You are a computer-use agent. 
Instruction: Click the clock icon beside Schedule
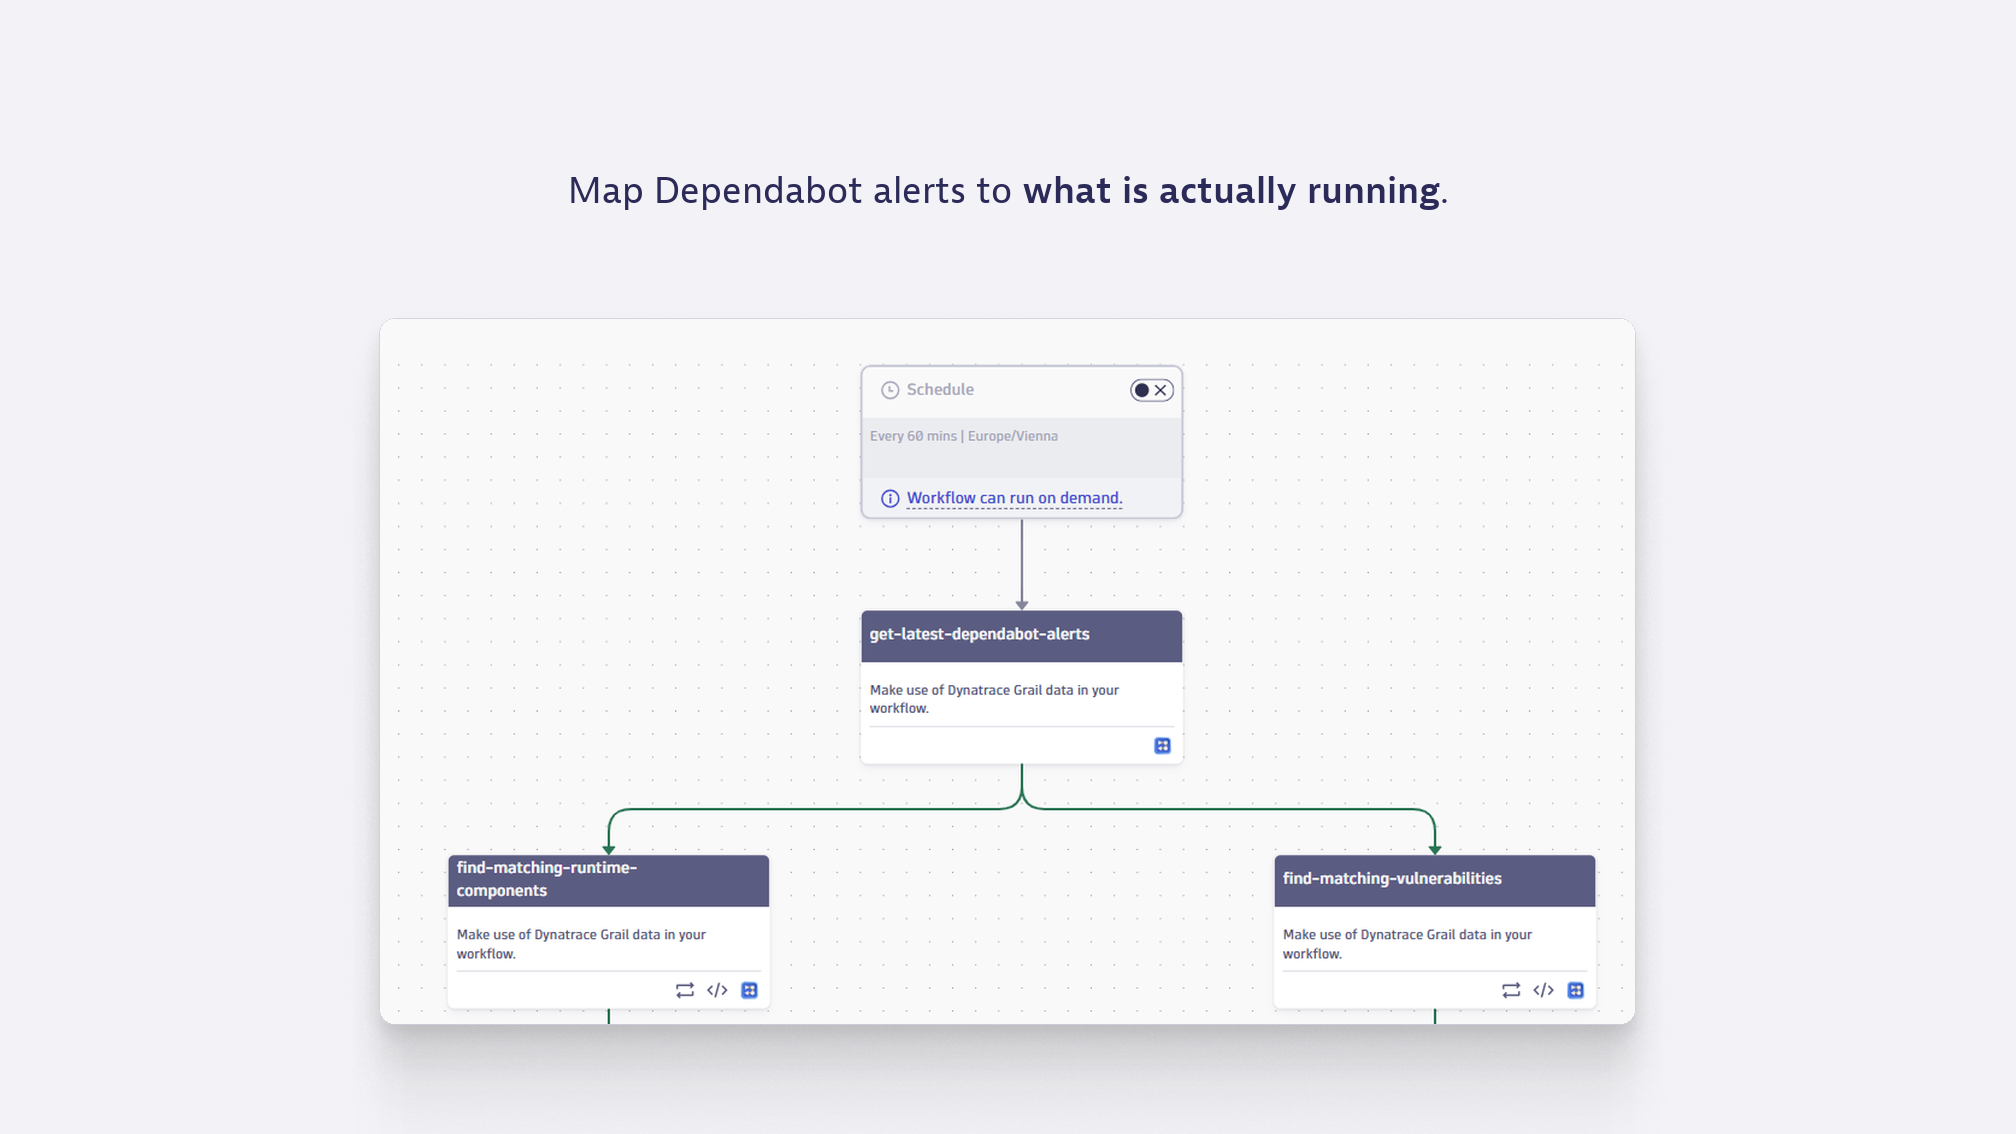click(889, 390)
